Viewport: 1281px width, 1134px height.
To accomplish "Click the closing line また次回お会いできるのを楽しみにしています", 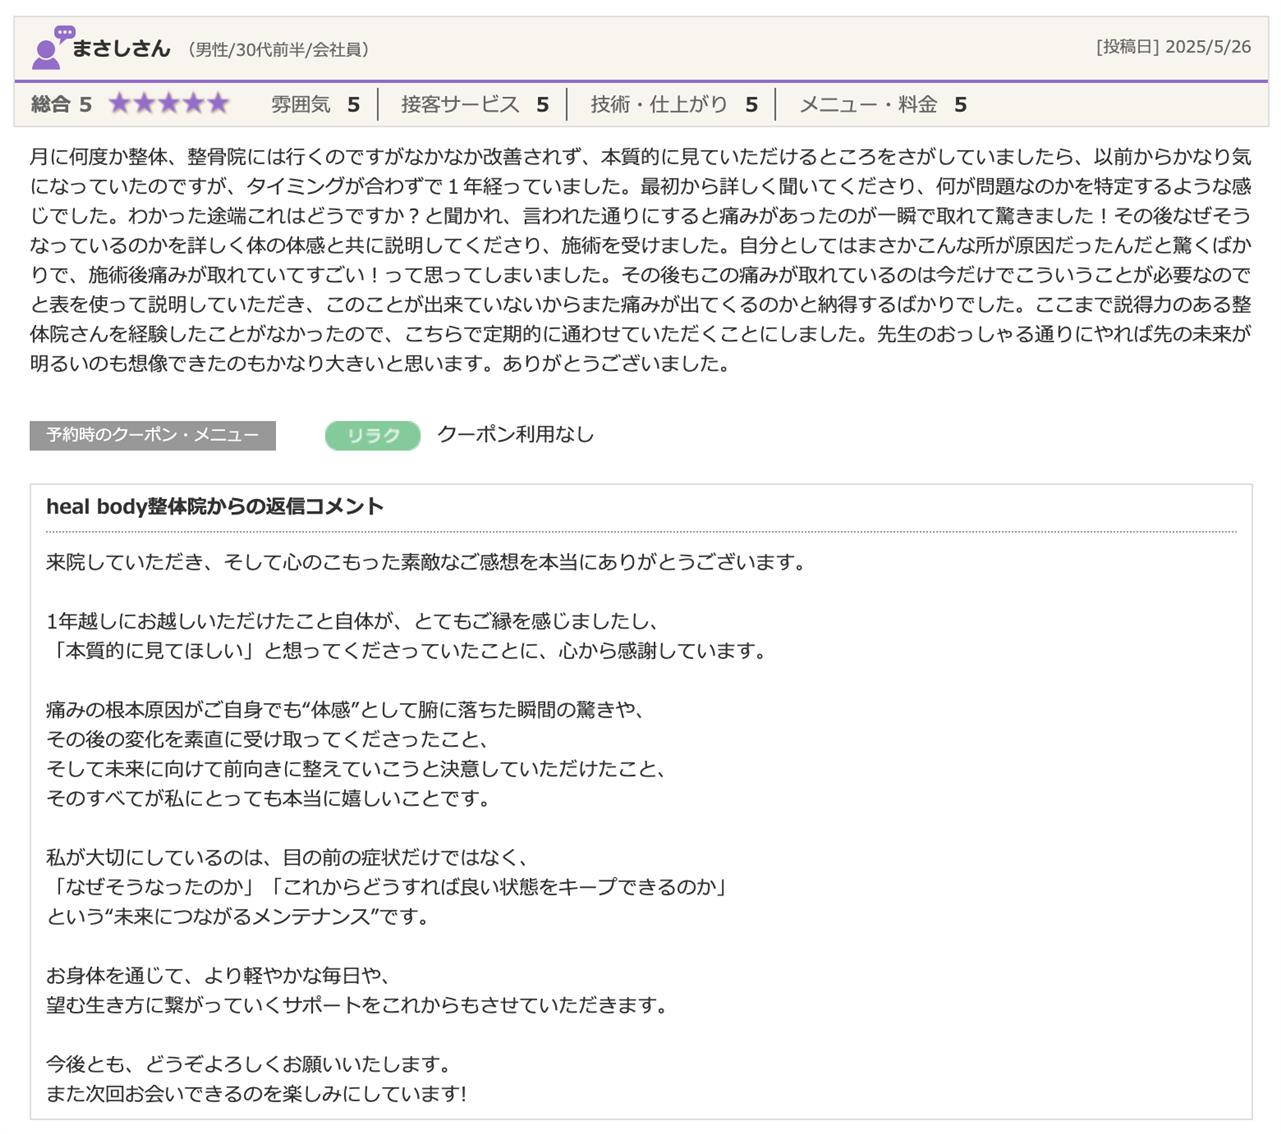I will (x=256, y=1093).
